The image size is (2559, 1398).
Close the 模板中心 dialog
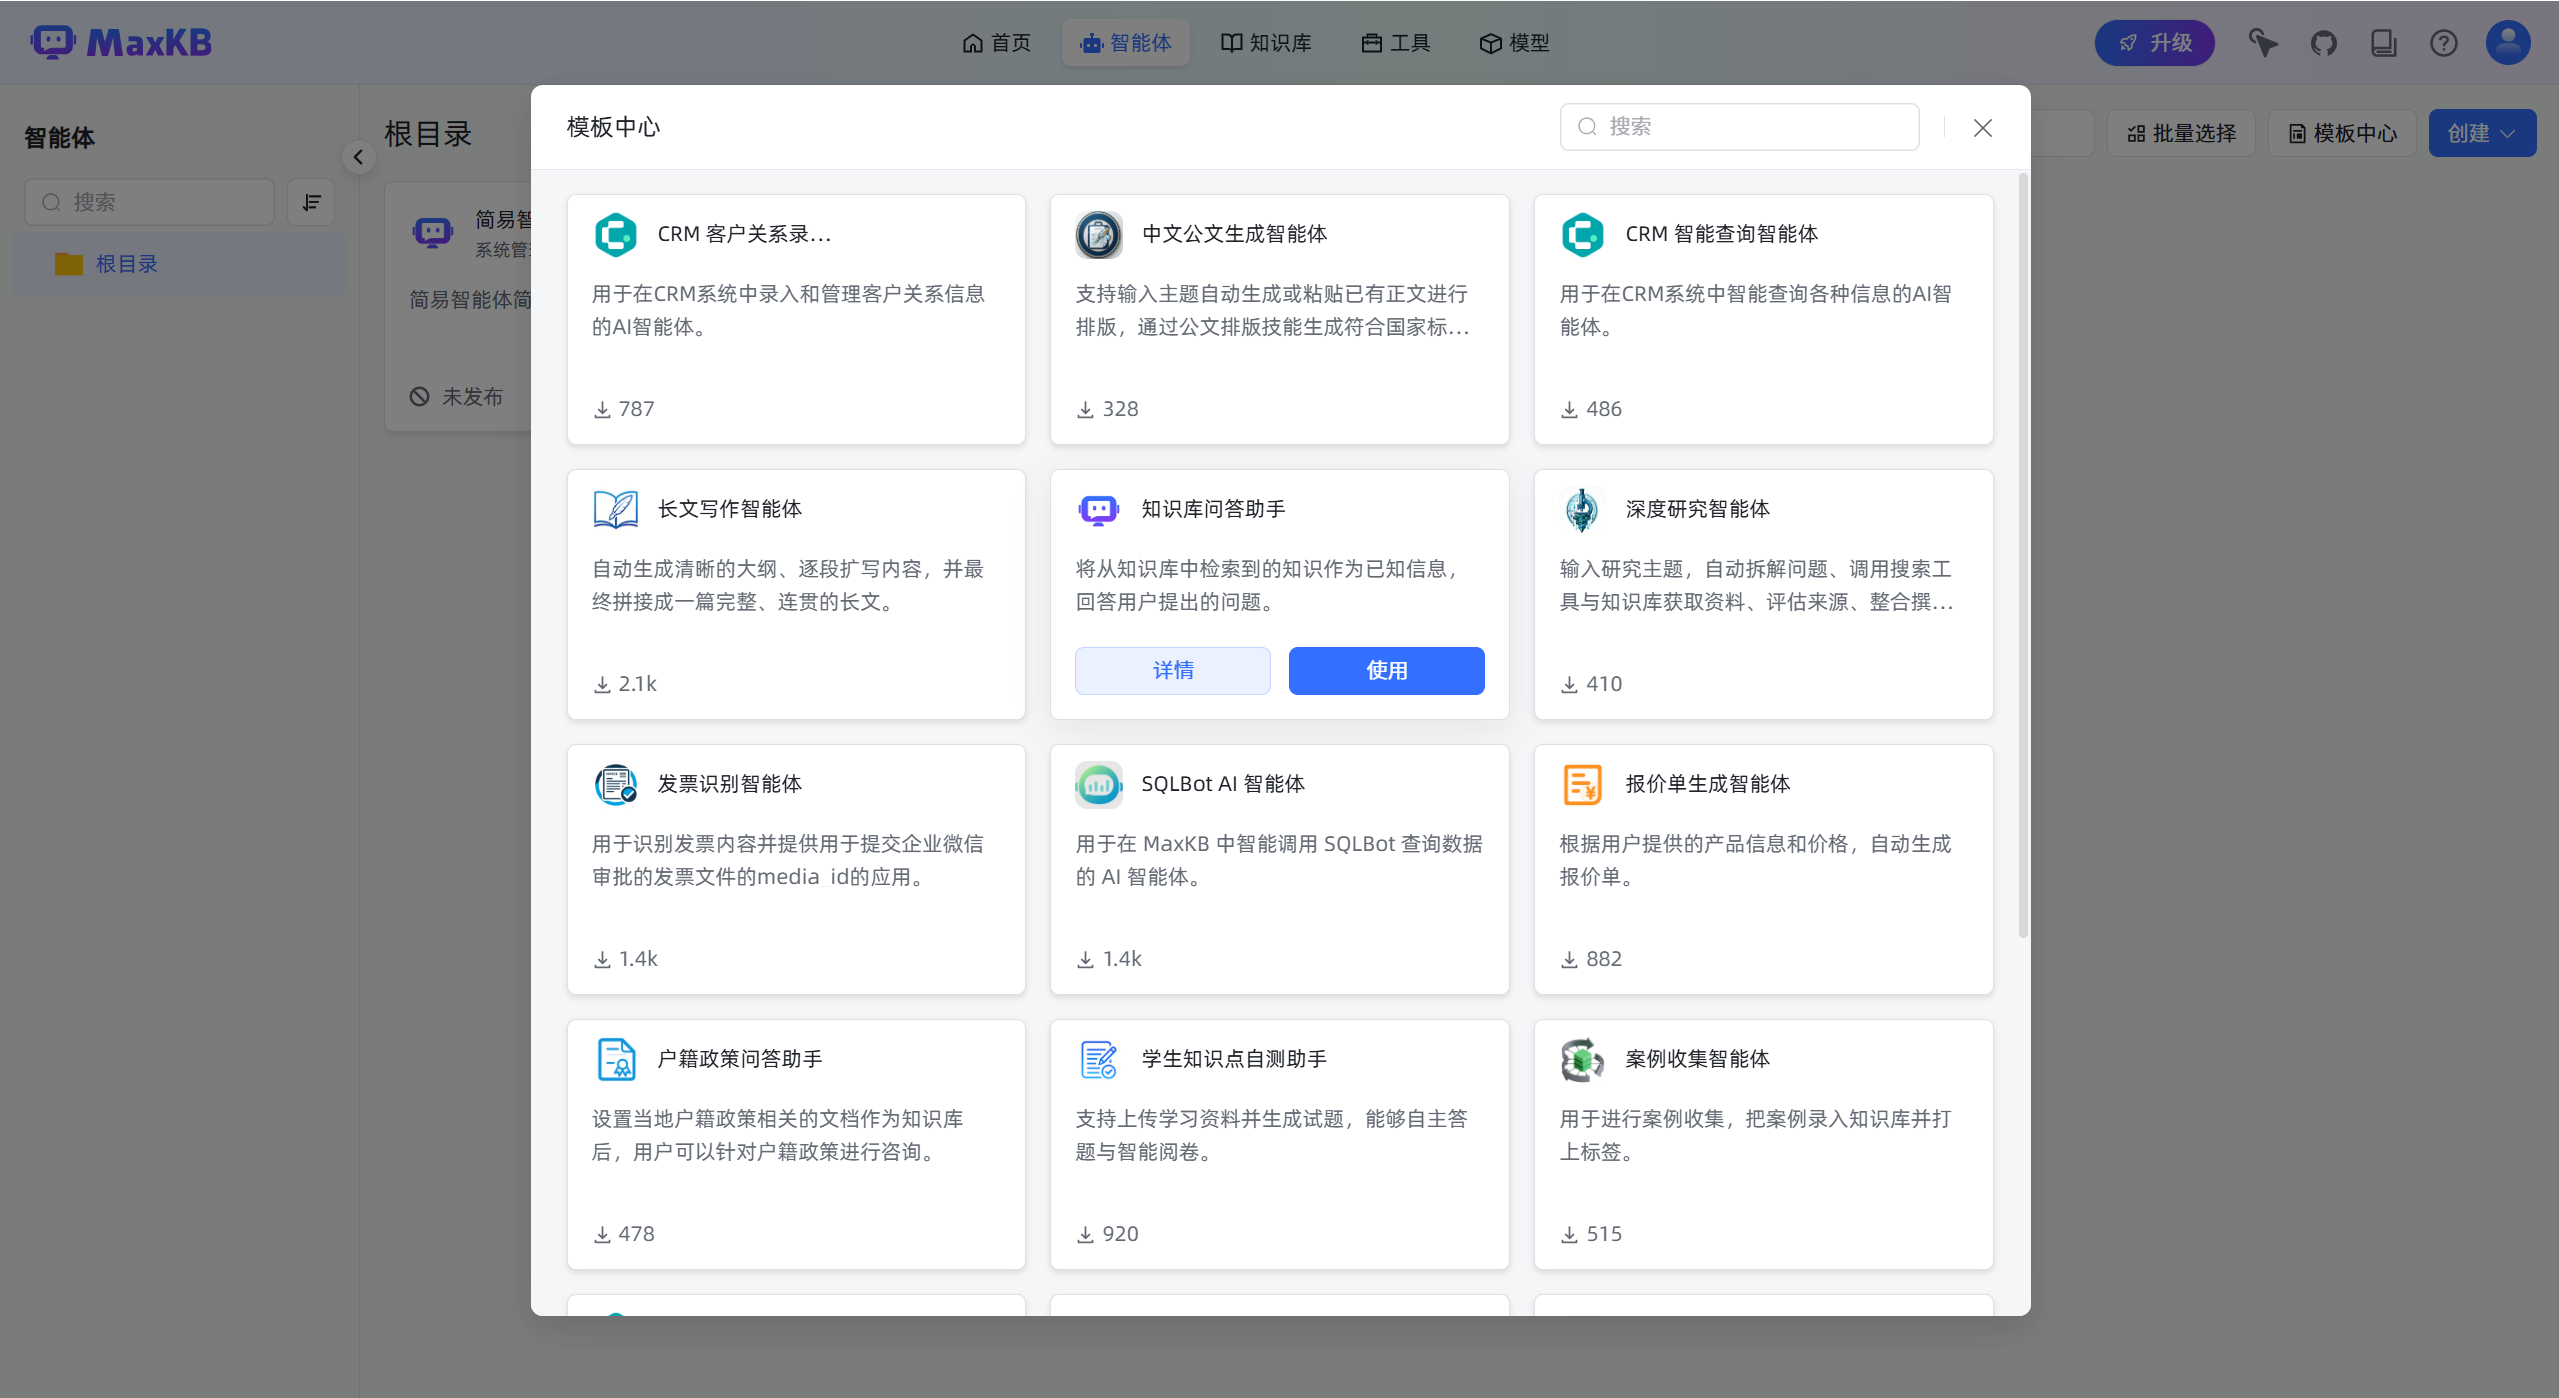point(1983,127)
